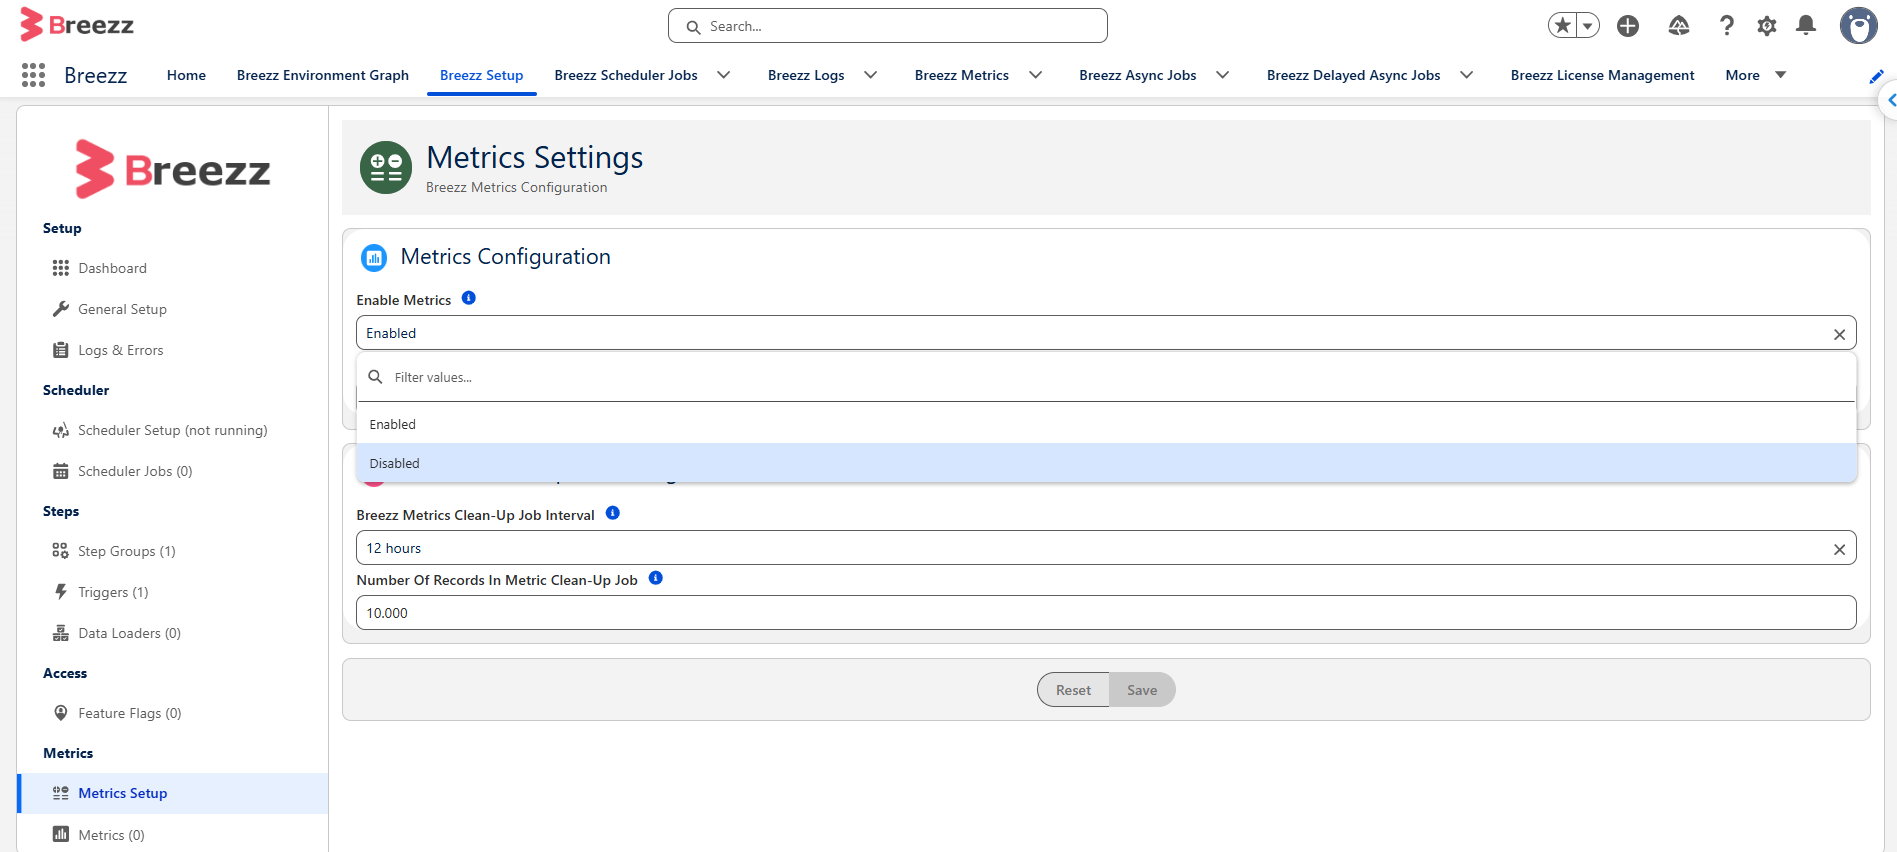The width and height of the screenshot is (1897, 852).
Task: Click the global actions plus icon
Action: click(1628, 26)
